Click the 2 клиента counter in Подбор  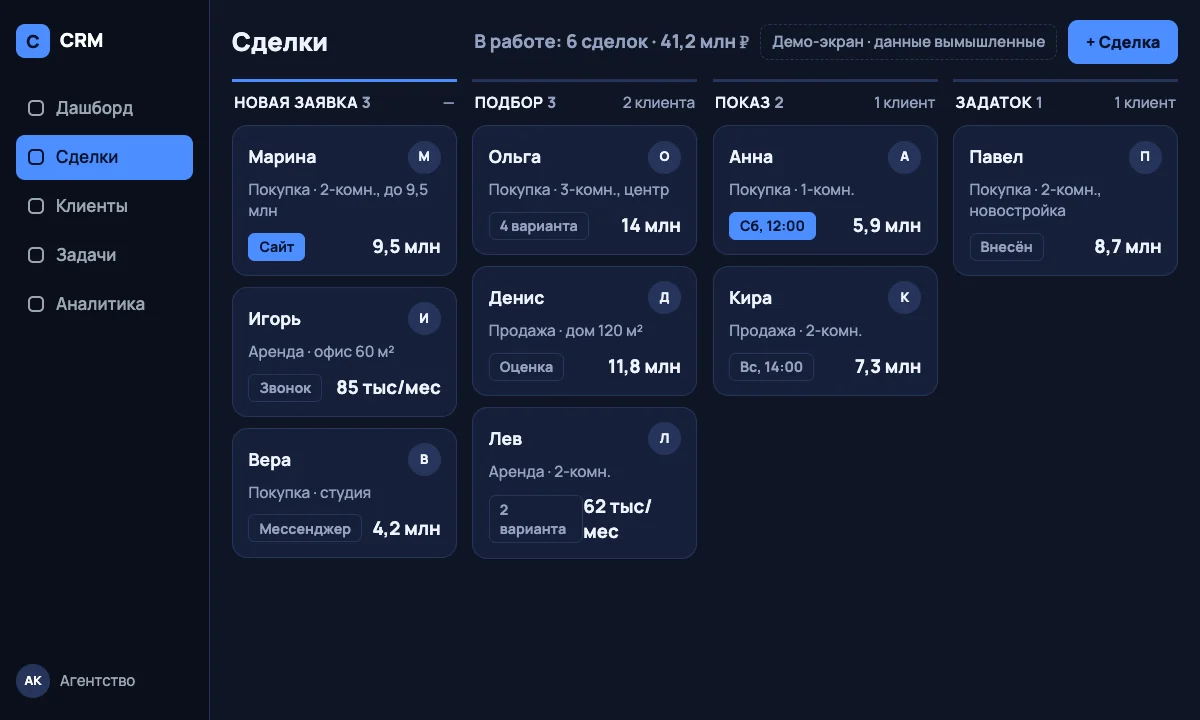(x=658, y=102)
